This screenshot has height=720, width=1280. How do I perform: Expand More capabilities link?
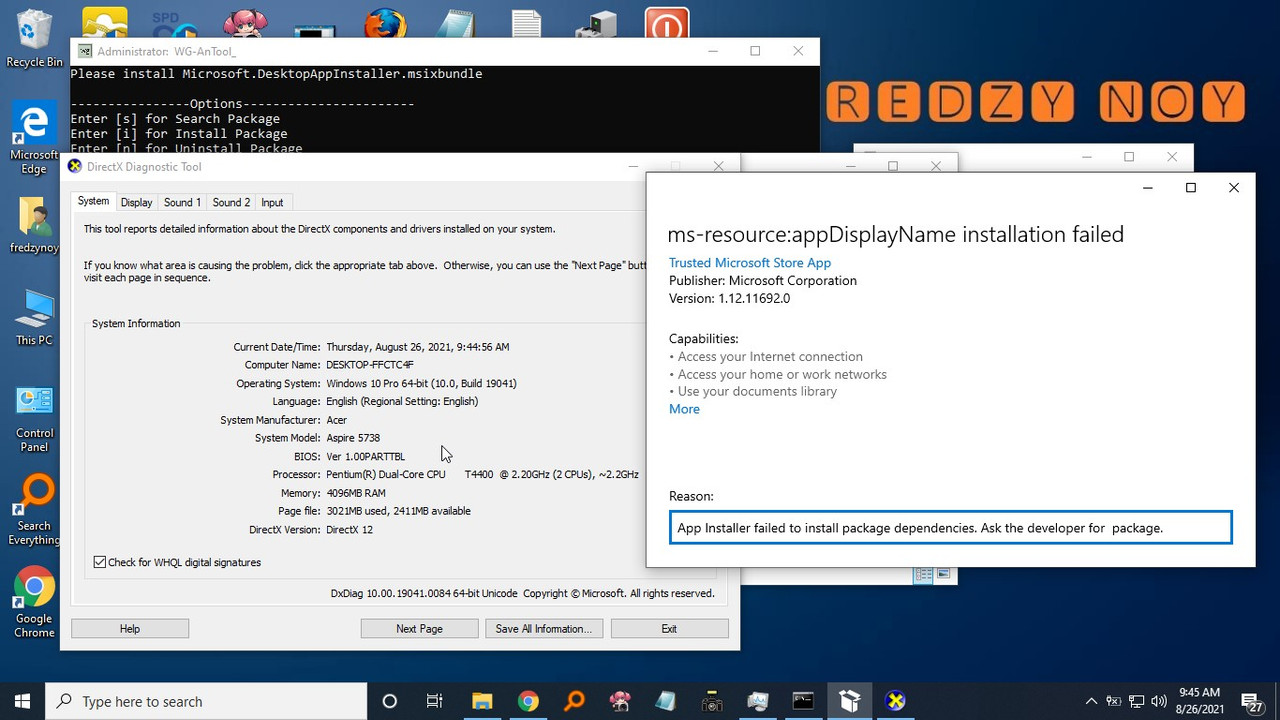click(684, 409)
